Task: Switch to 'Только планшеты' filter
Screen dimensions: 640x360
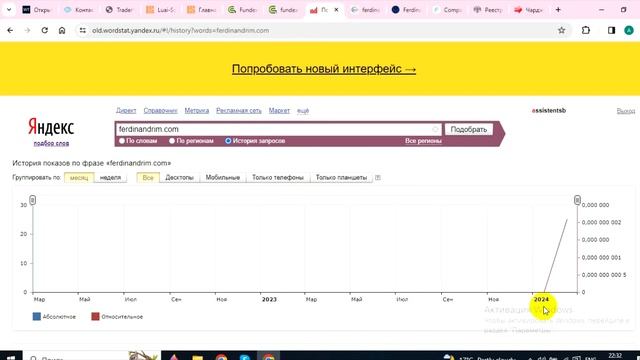Action: click(341, 178)
